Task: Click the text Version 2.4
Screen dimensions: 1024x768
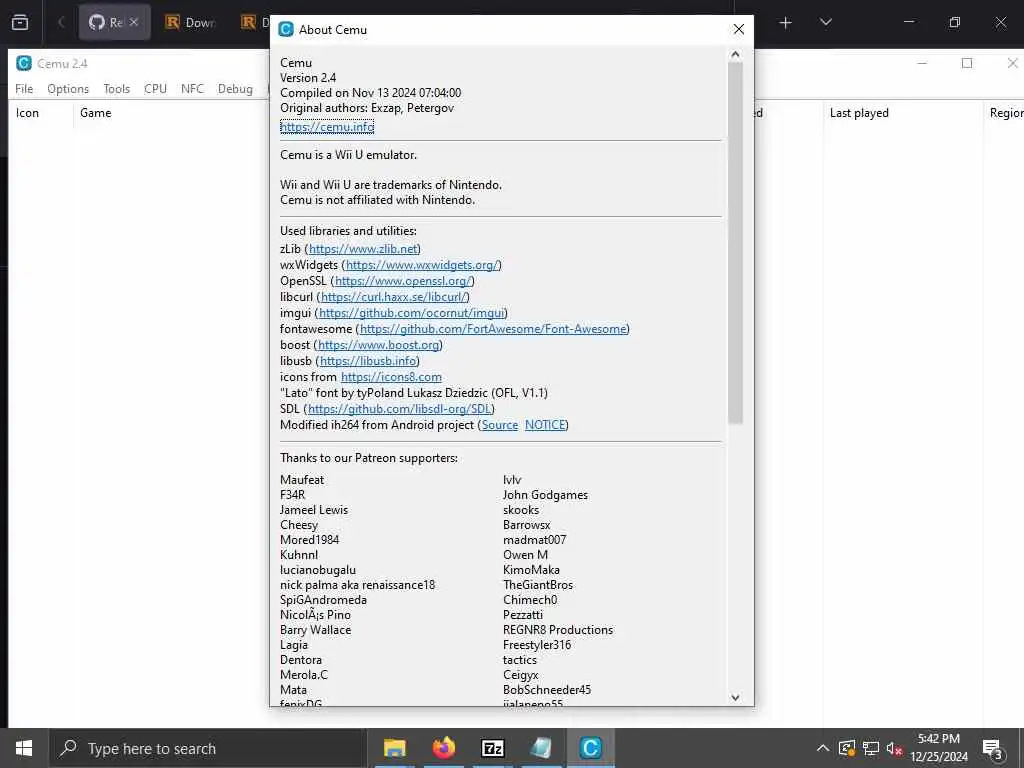Action: point(308,78)
